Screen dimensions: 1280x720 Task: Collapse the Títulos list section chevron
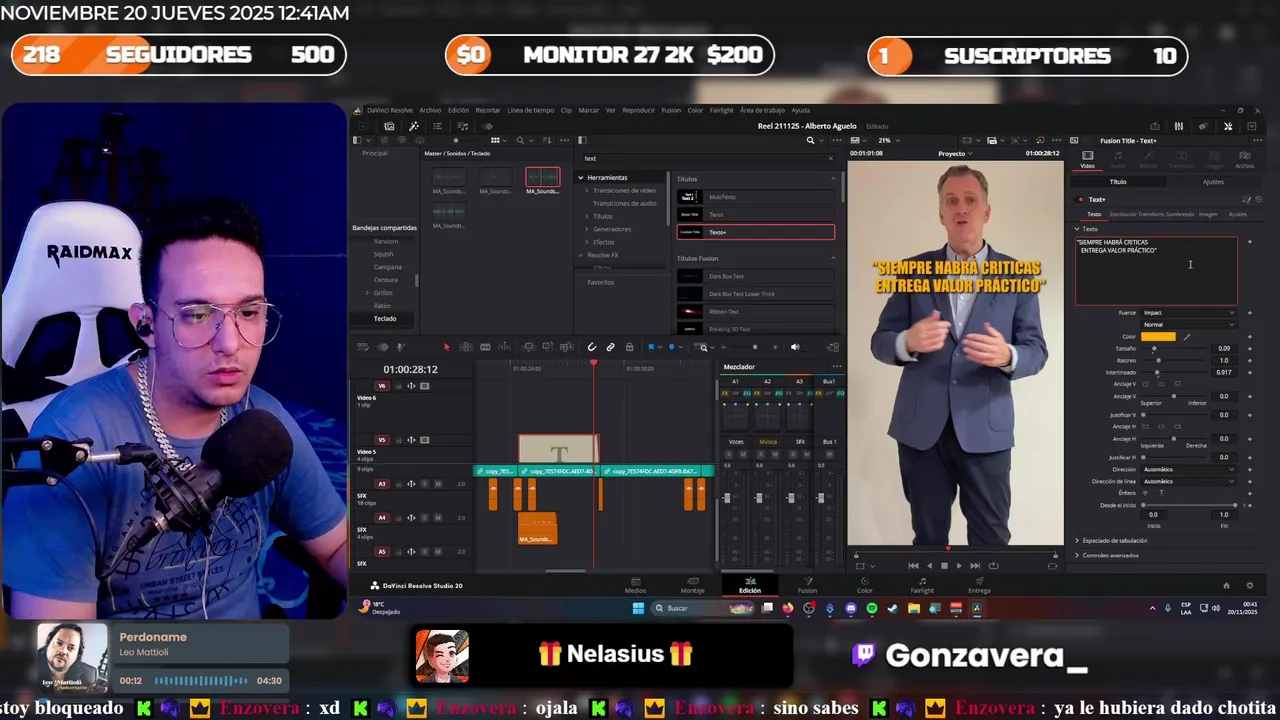point(833,179)
